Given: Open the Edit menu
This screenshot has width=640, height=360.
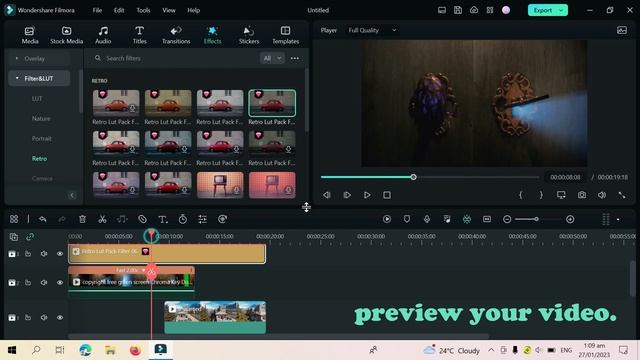Looking at the screenshot, I should click(119, 10).
